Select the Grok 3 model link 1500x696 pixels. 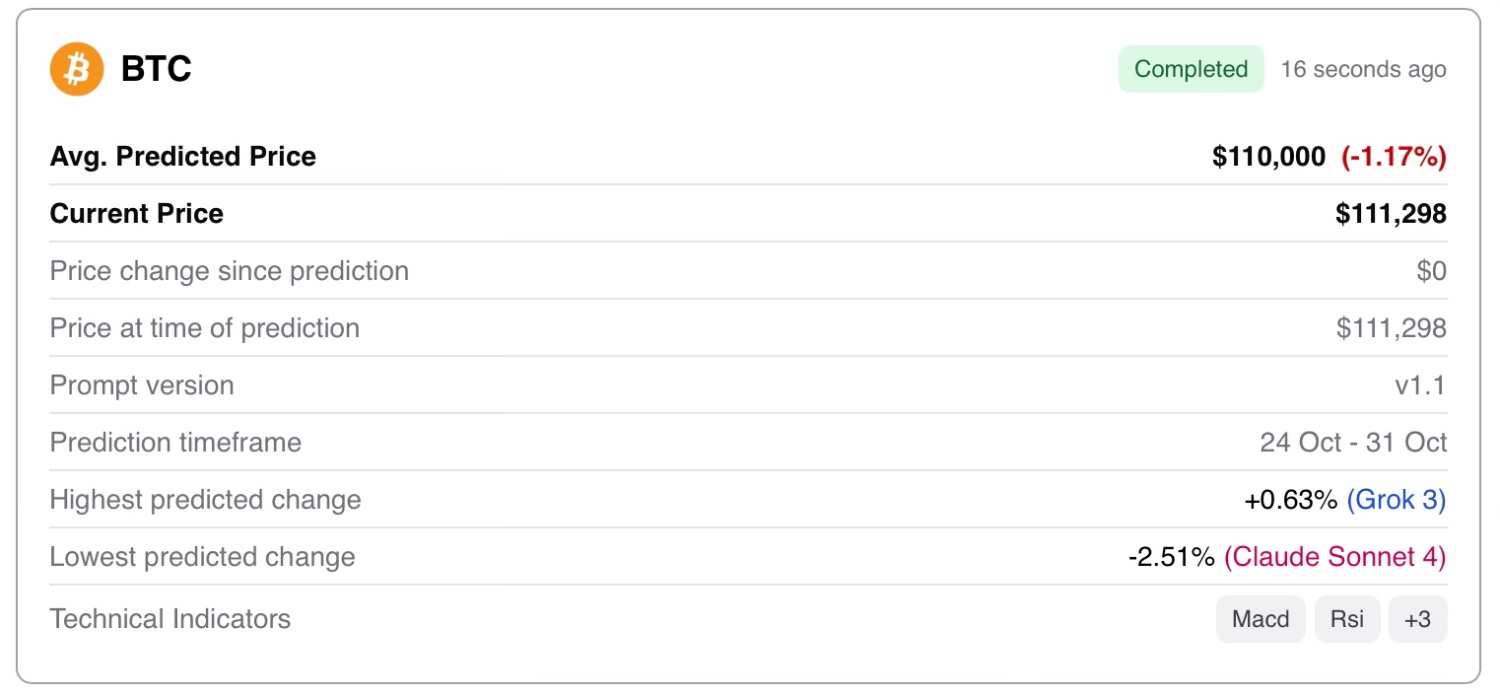1396,500
